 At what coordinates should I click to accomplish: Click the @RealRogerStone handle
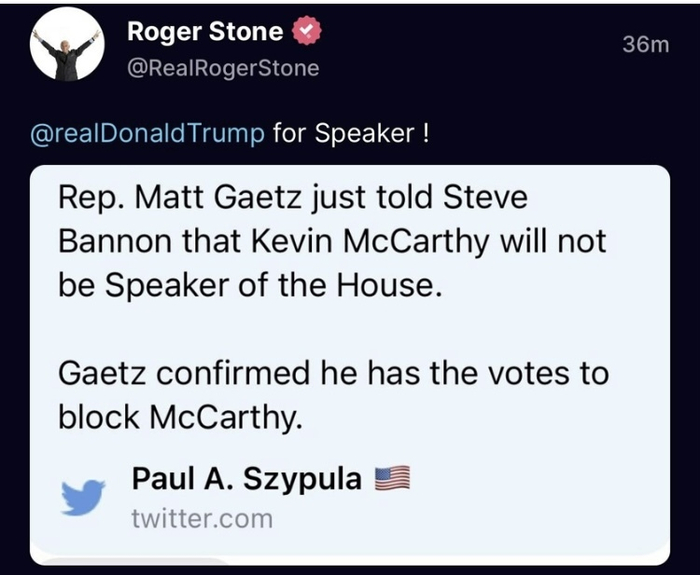[x=223, y=68]
